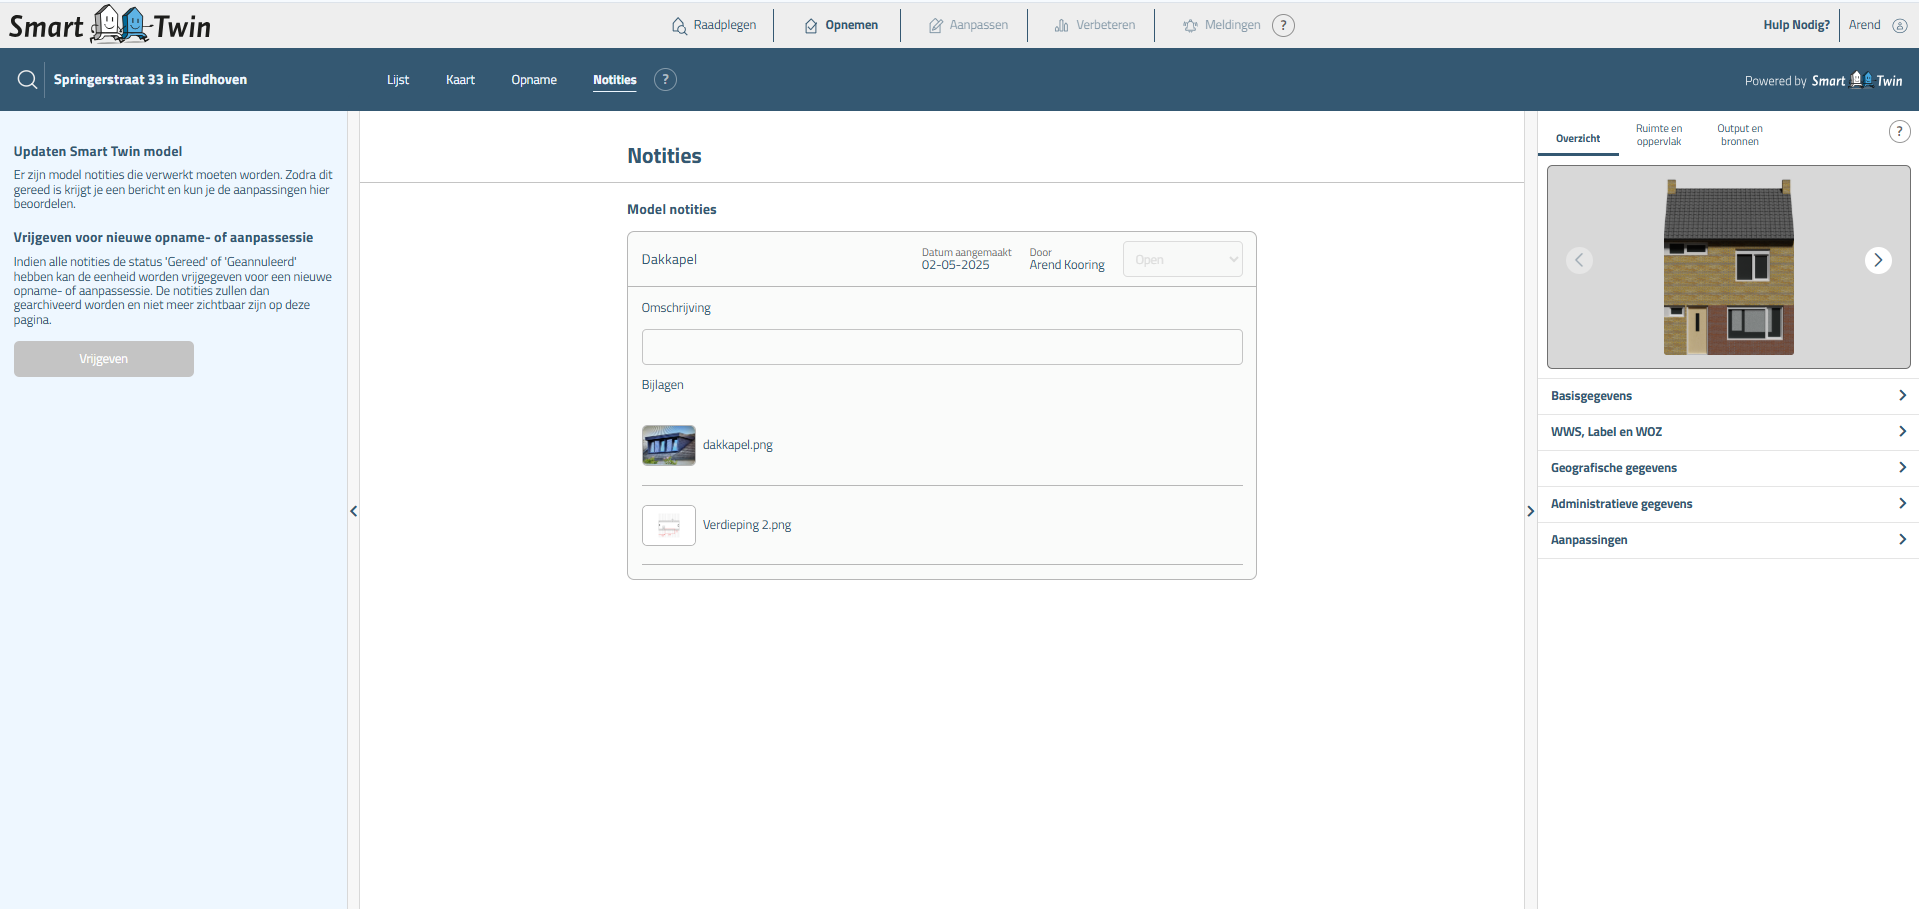Viewport: 1919px width, 909px height.
Task: Open help icon in the right panel
Action: [1899, 132]
